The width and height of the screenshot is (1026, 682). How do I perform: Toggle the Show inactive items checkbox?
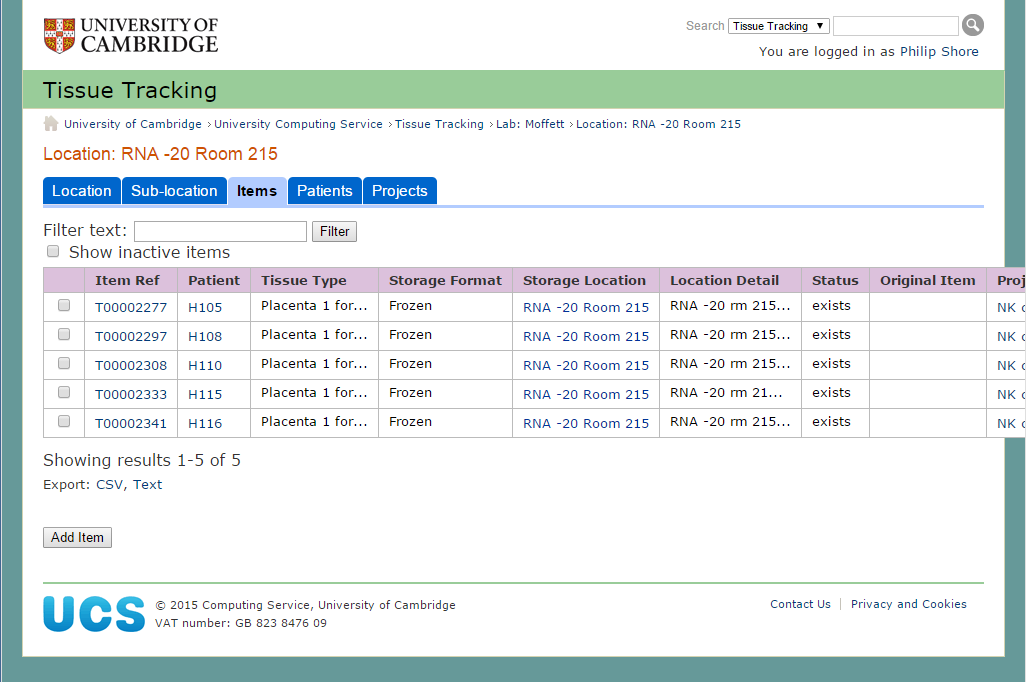[53, 251]
